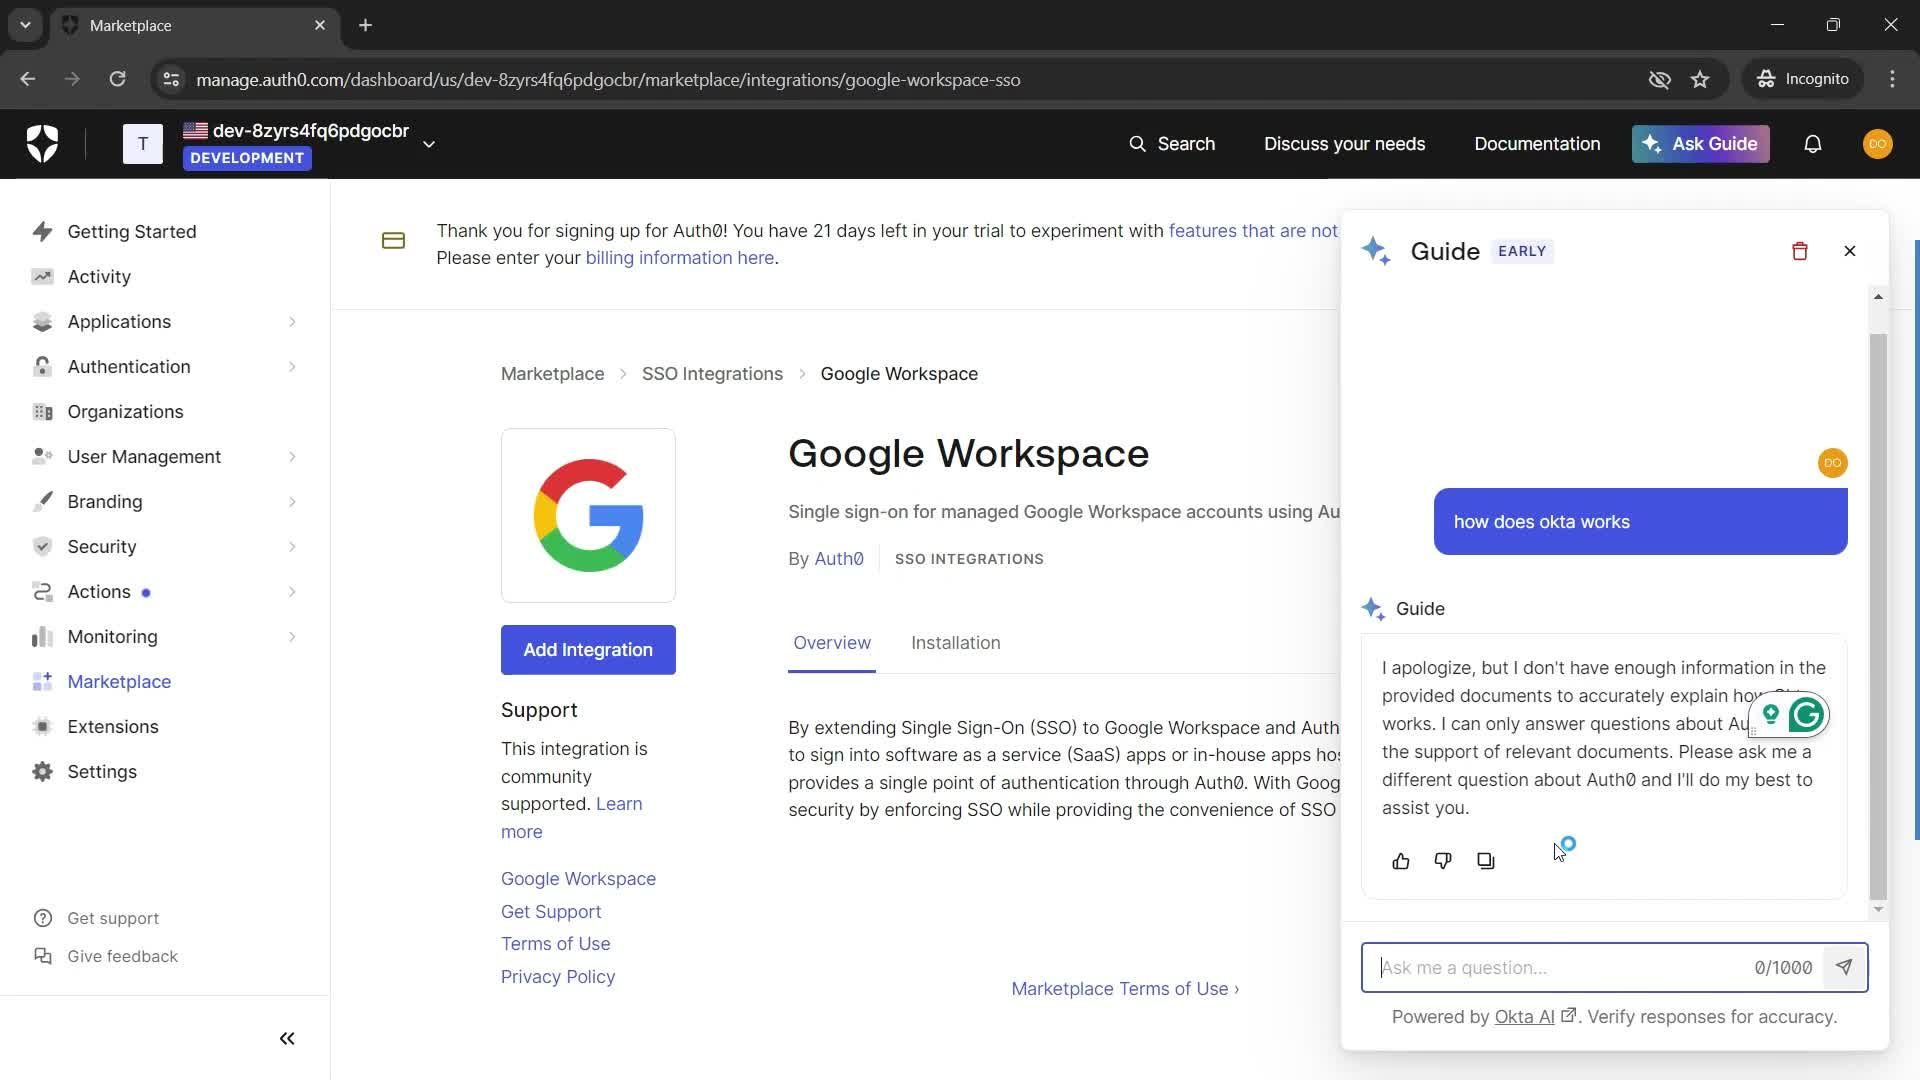This screenshot has width=1920, height=1080.
Task: Send the question with arrow icon
Action: (x=1844, y=967)
